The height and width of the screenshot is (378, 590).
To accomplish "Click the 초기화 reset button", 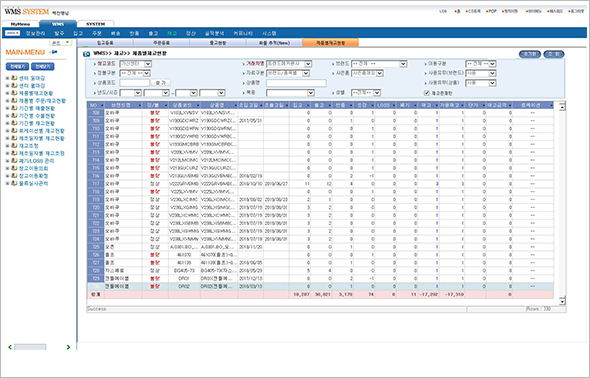I will pos(530,54).
